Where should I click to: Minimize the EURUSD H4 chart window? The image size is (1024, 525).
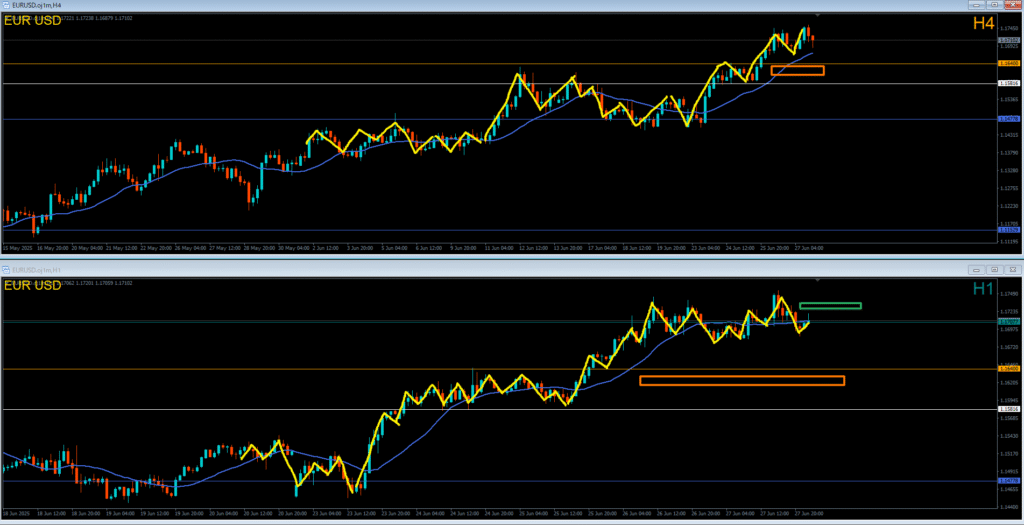[x=976, y=5]
